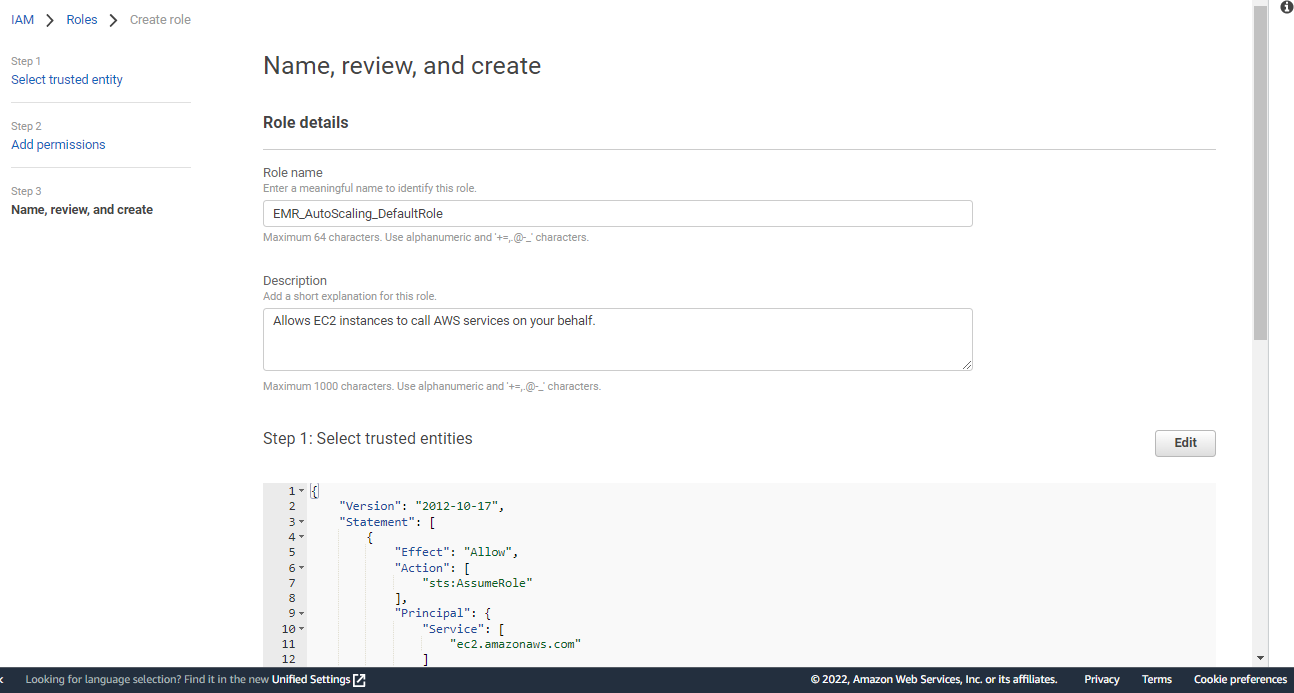Open the IAM breadcrumb link
This screenshot has height=693, width=1294.
click(22, 18)
